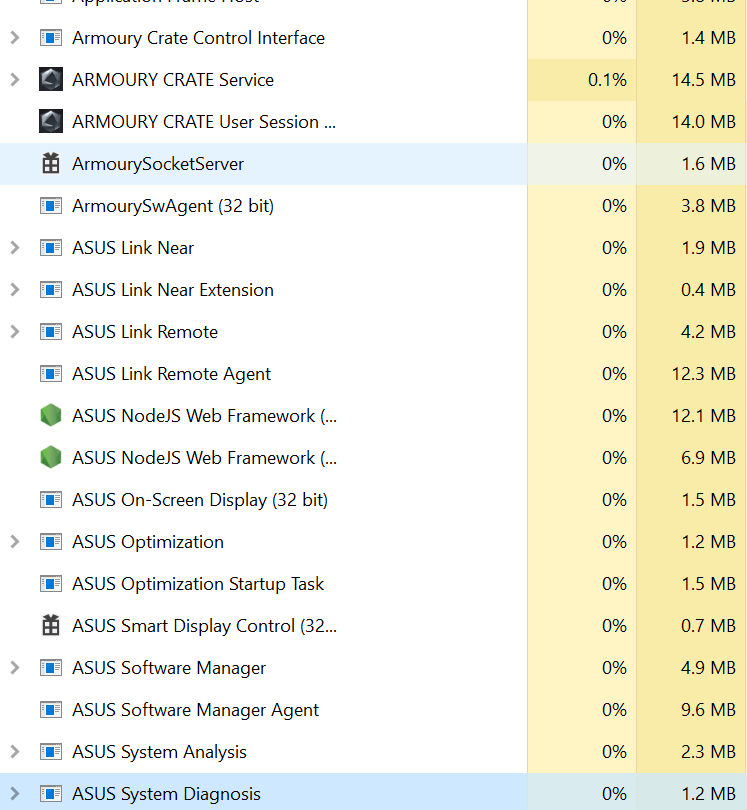747x810 pixels.
Task: Click the ASUS System Analysis icon
Action: point(51,752)
